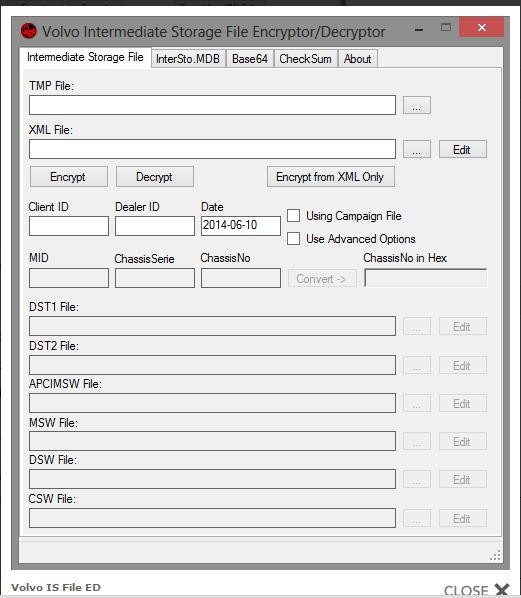Screen dimensions: 521x598
Task: Click Edit beside the MSW File field
Action: [463, 441]
